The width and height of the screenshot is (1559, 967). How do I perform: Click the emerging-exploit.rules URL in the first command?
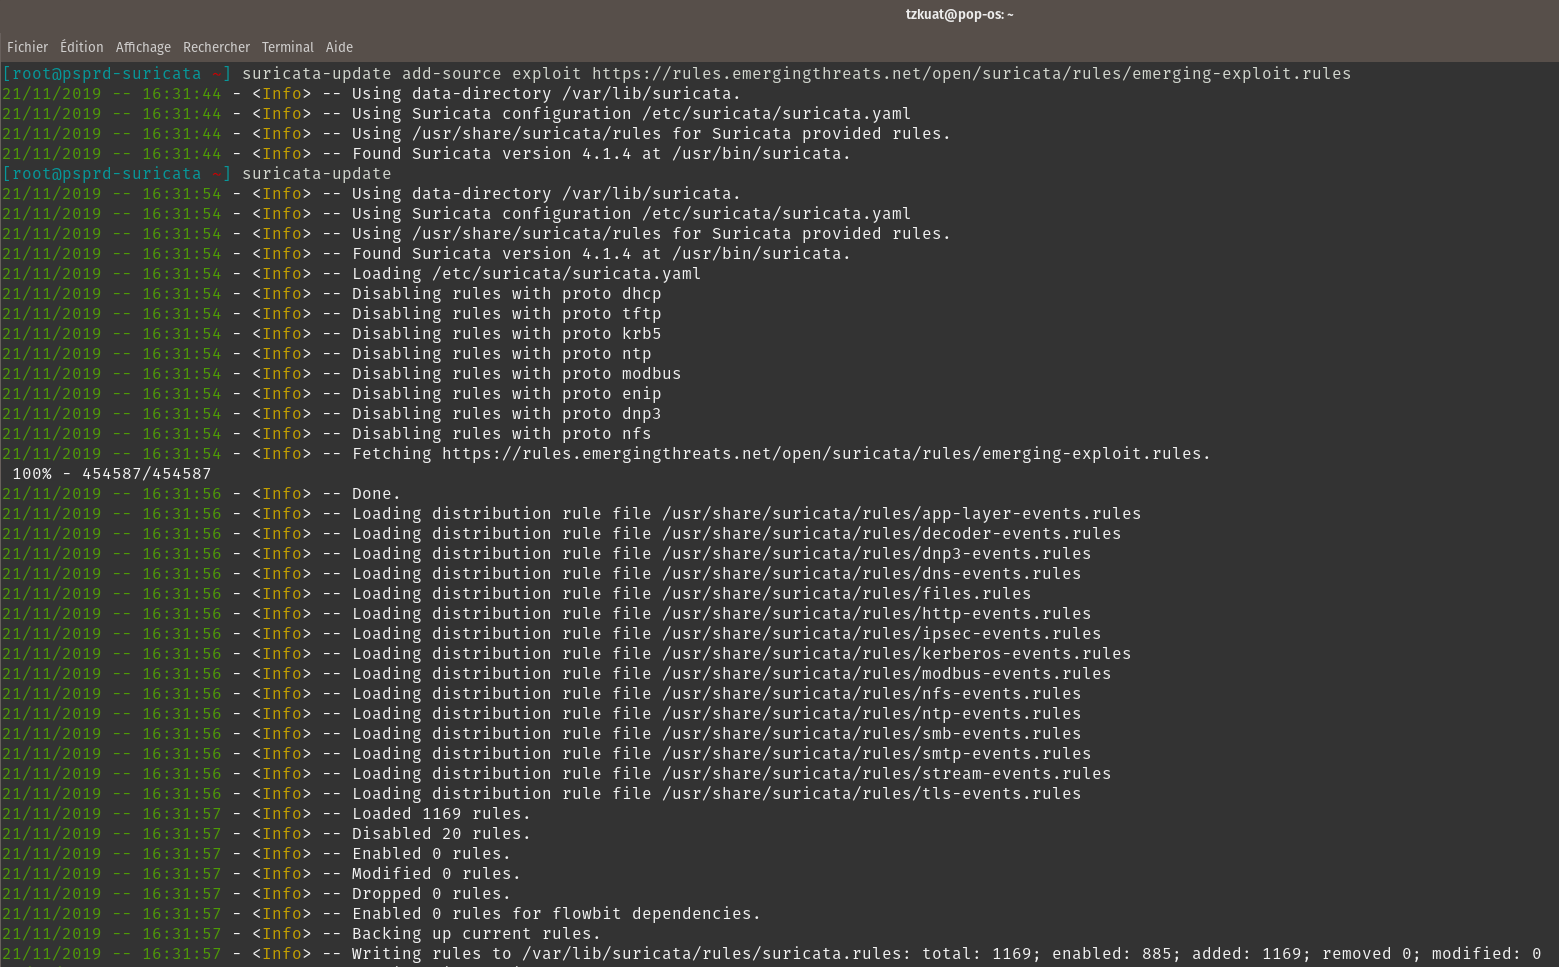[969, 73]
